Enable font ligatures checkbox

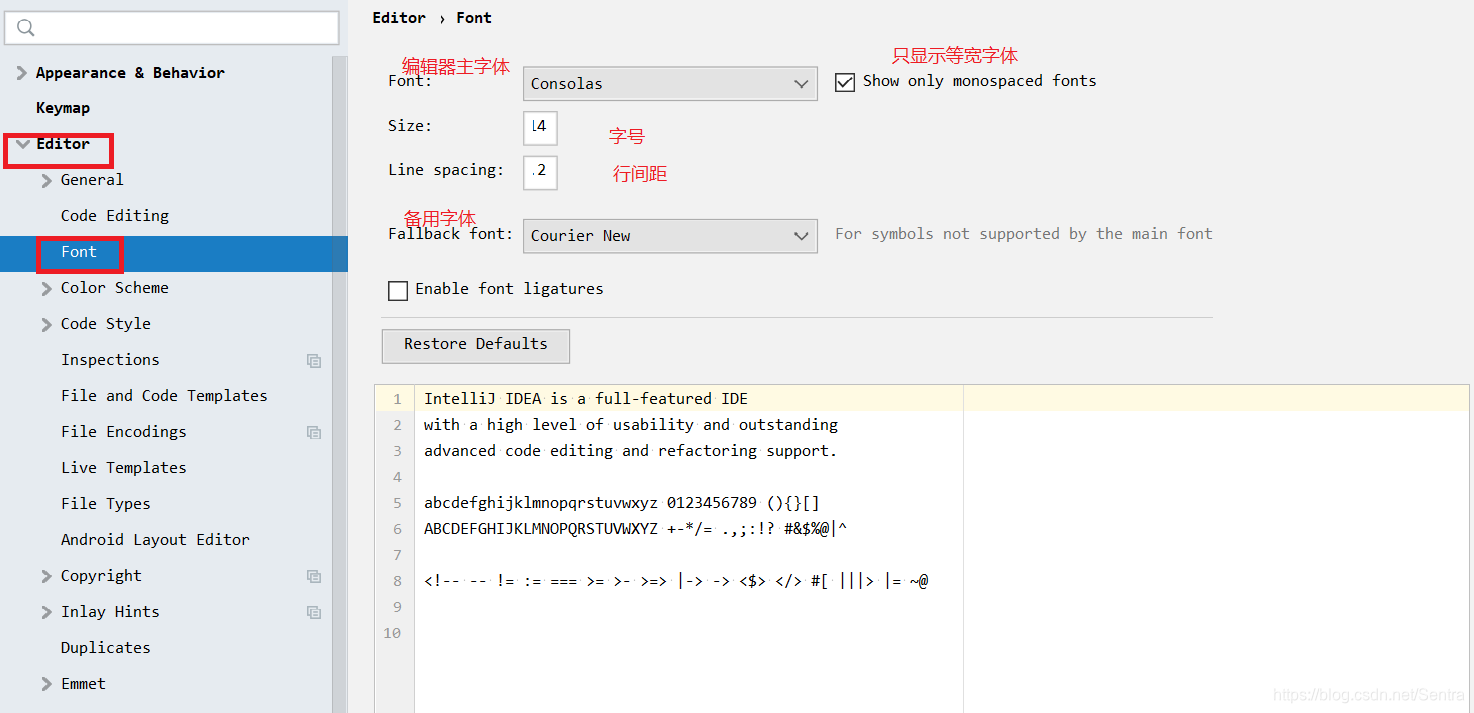coord(398,290)
